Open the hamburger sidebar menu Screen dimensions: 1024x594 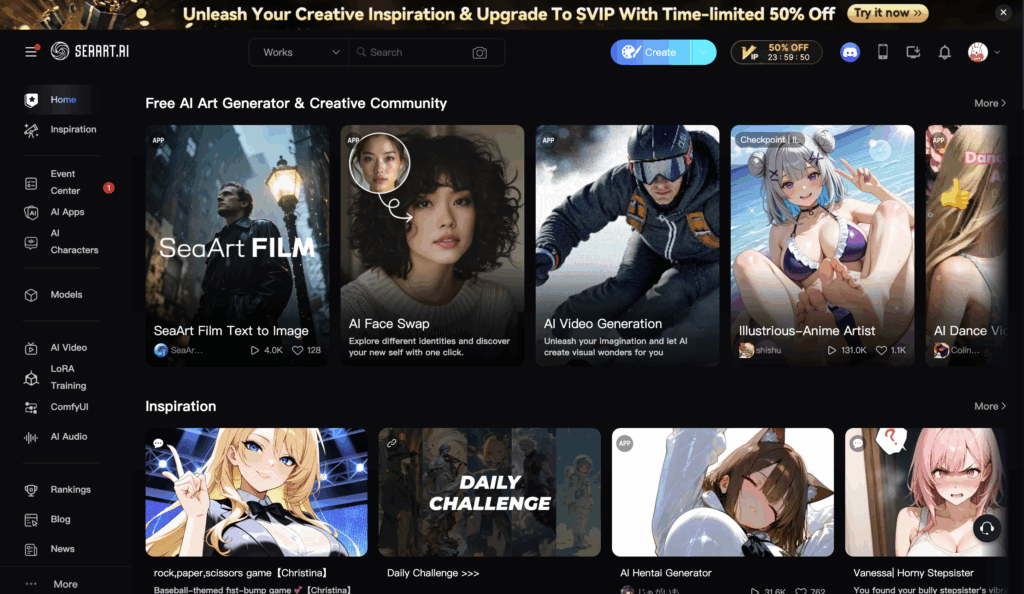31,52
